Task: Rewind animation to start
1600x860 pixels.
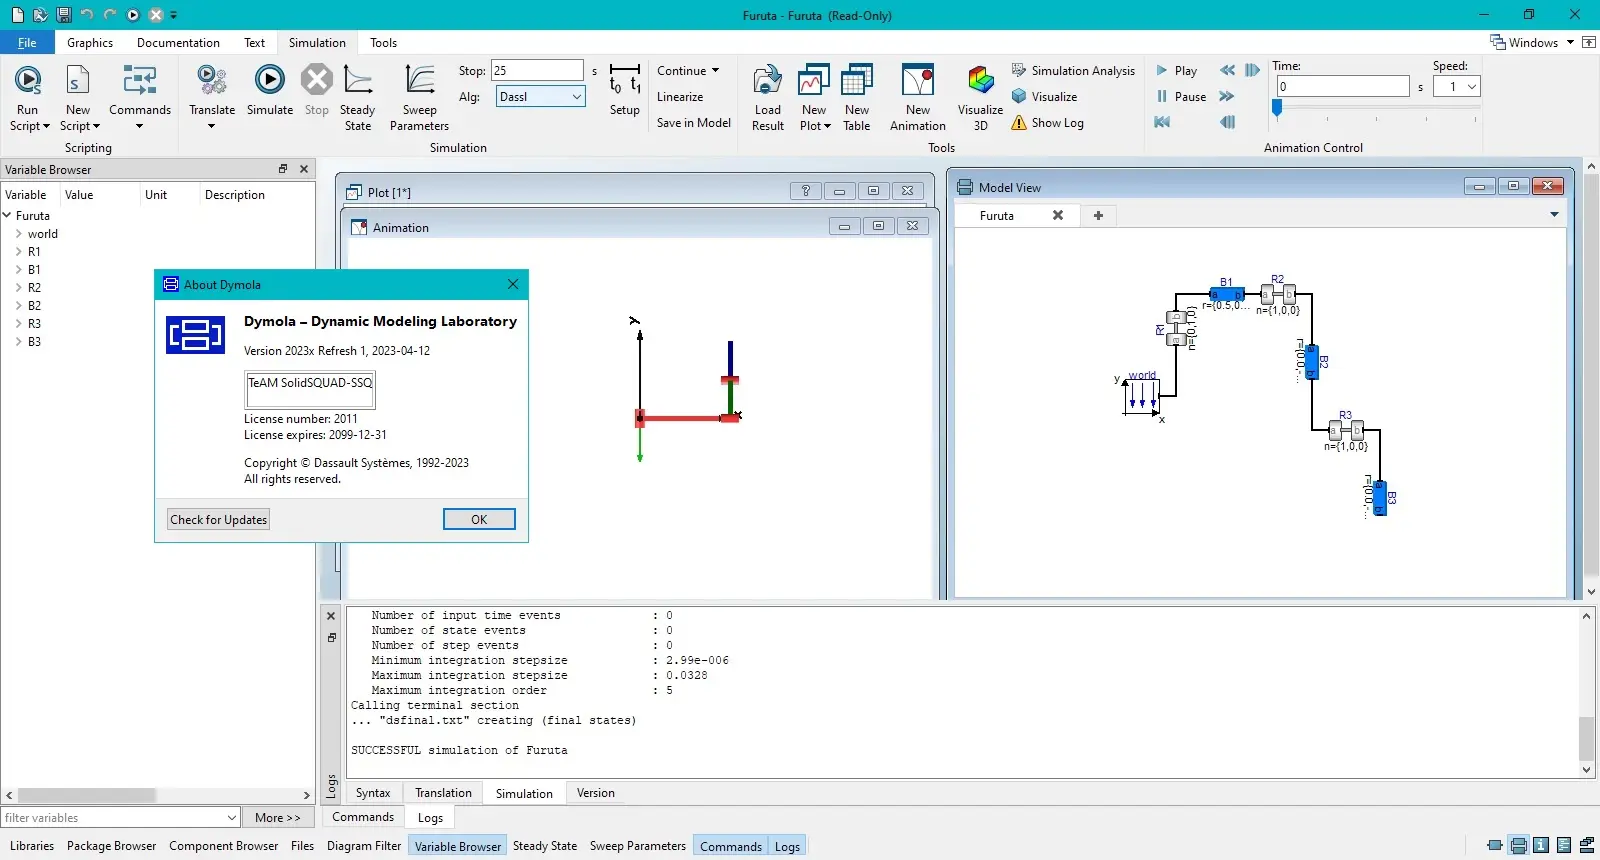Action: (x=1162, y=122)
